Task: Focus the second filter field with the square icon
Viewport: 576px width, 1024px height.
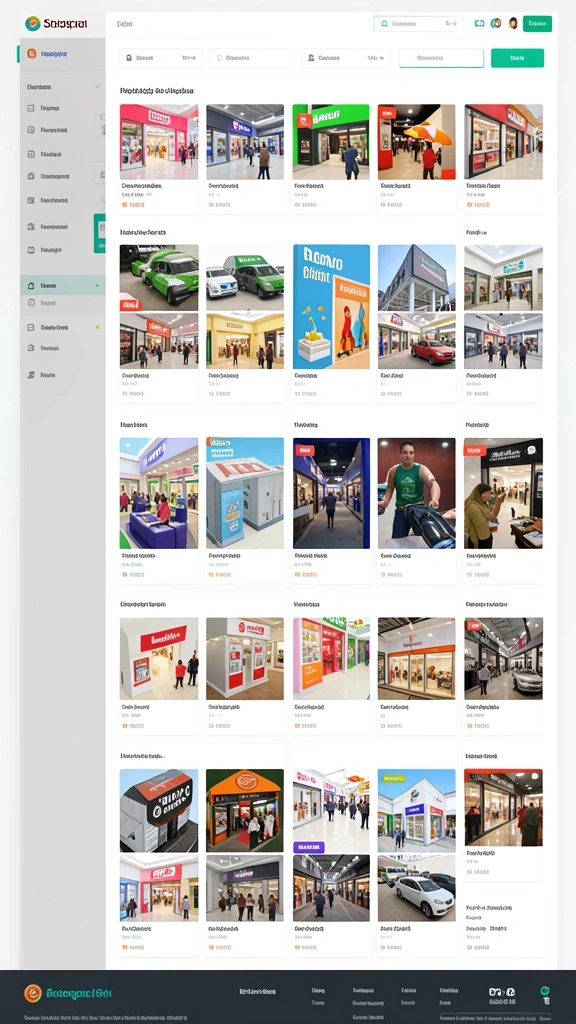Action: (252, 57)
